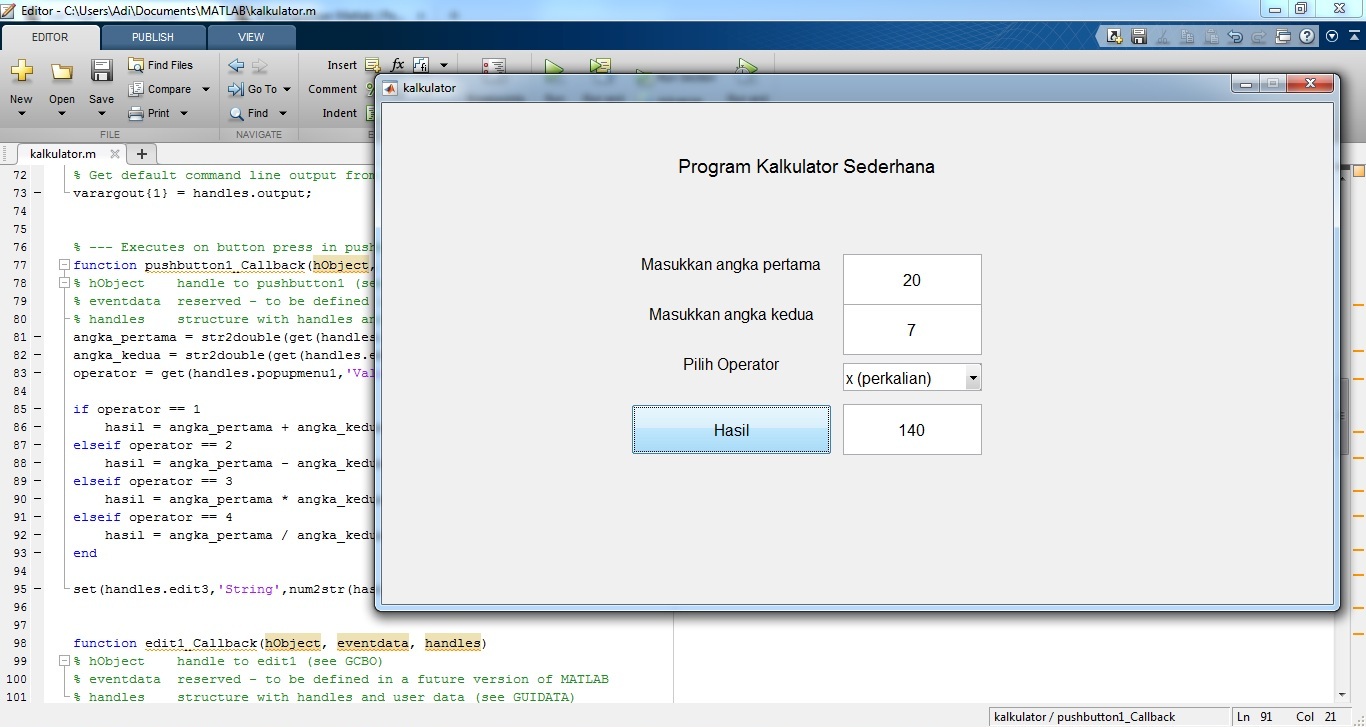Click the Find Files button
The width and height of the screenshot is (1366, 727).
pyautogui.click(x=161, y=65)
